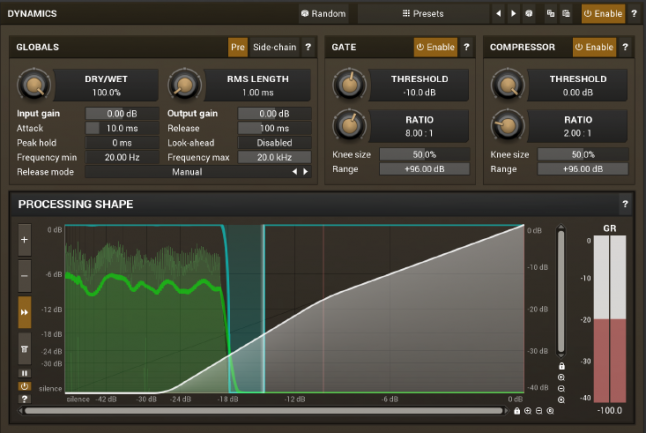Pause the processing shape display
This screenshot has width=646, height=433.
(25, 373)
